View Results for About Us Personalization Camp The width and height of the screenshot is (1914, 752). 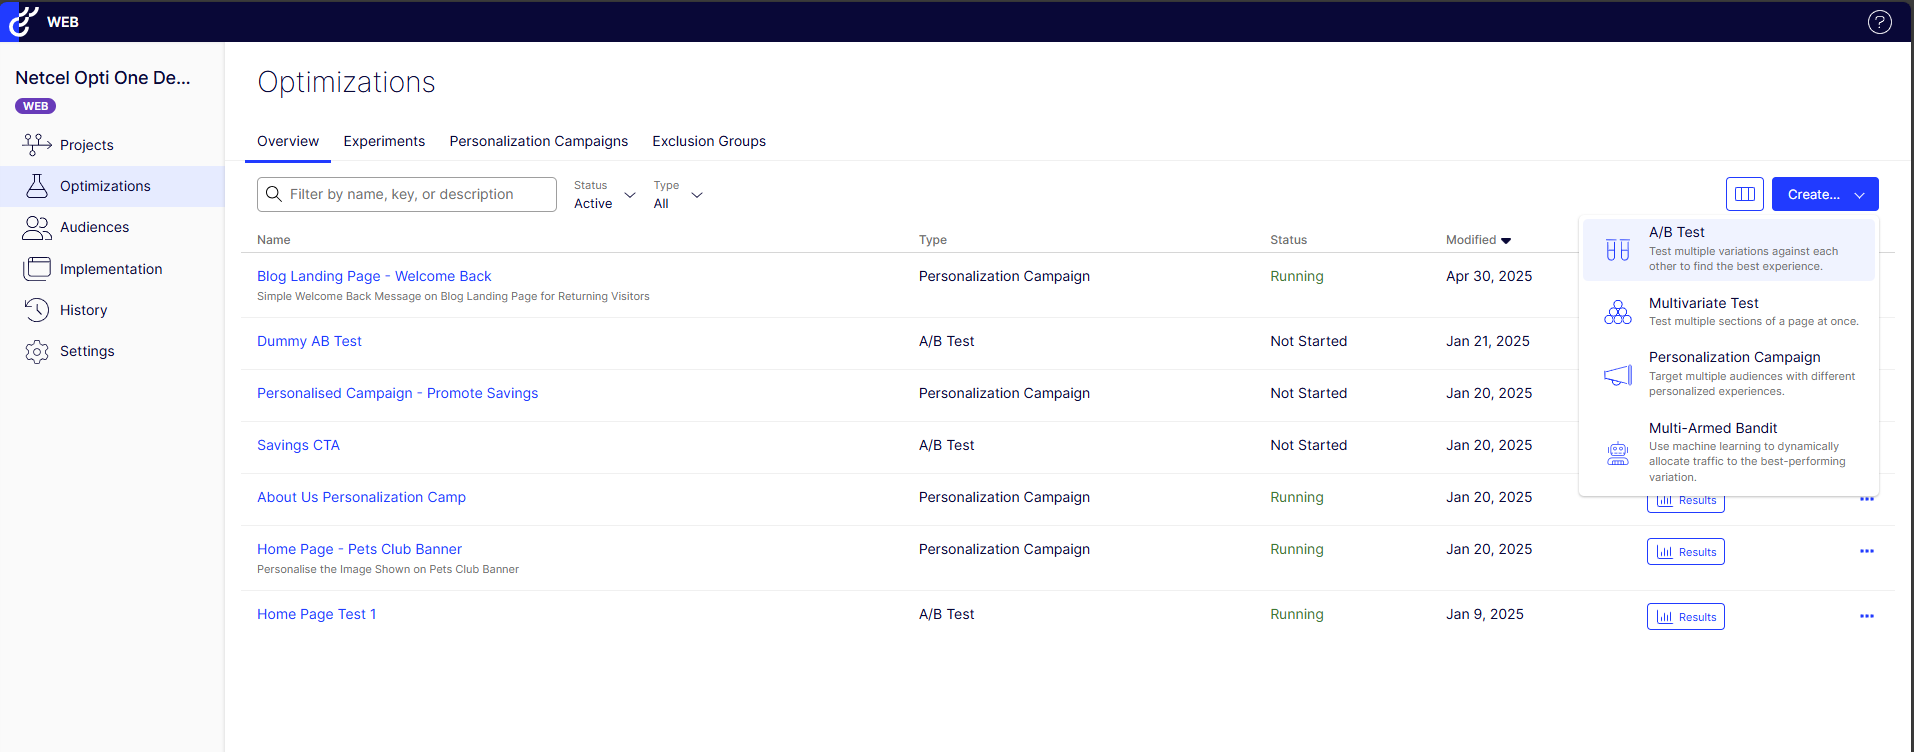pyautogui.click(x=1685, y=503)
